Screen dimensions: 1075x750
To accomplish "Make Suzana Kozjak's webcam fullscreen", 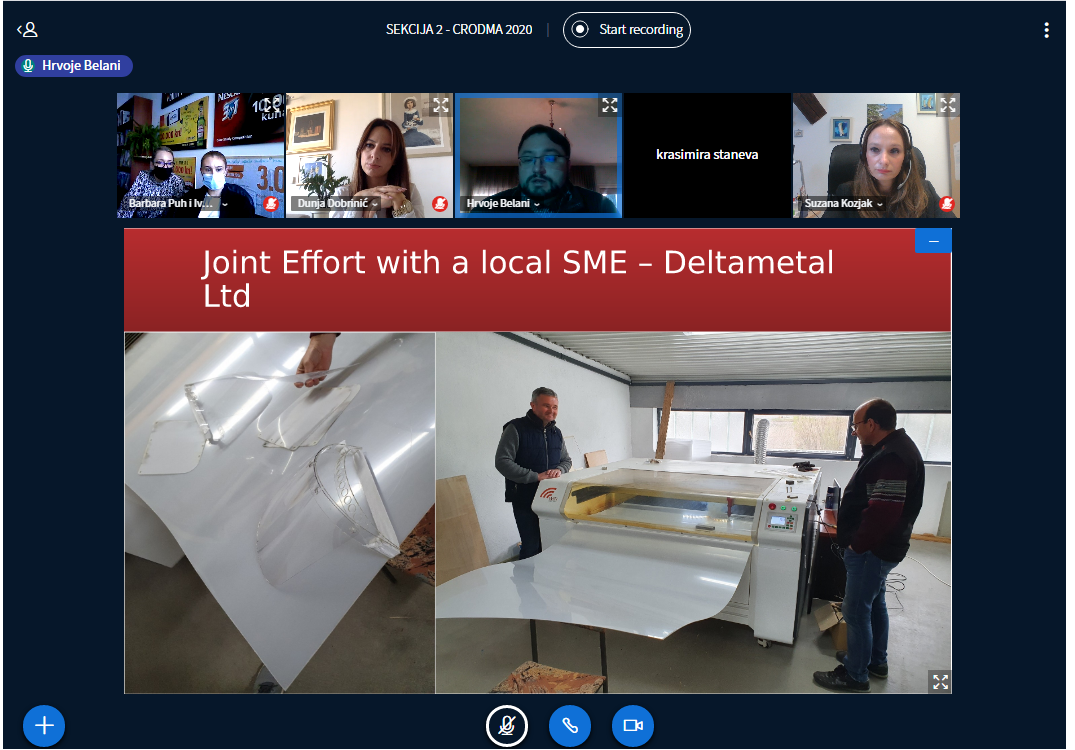I will pyautogui.click(x=947, y=105).
